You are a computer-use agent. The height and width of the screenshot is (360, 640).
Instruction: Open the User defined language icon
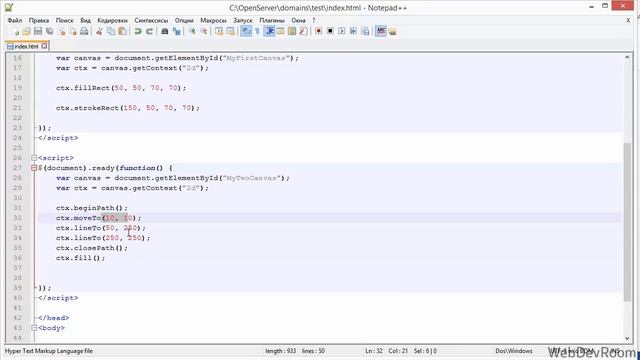click(x=280, y=31)
